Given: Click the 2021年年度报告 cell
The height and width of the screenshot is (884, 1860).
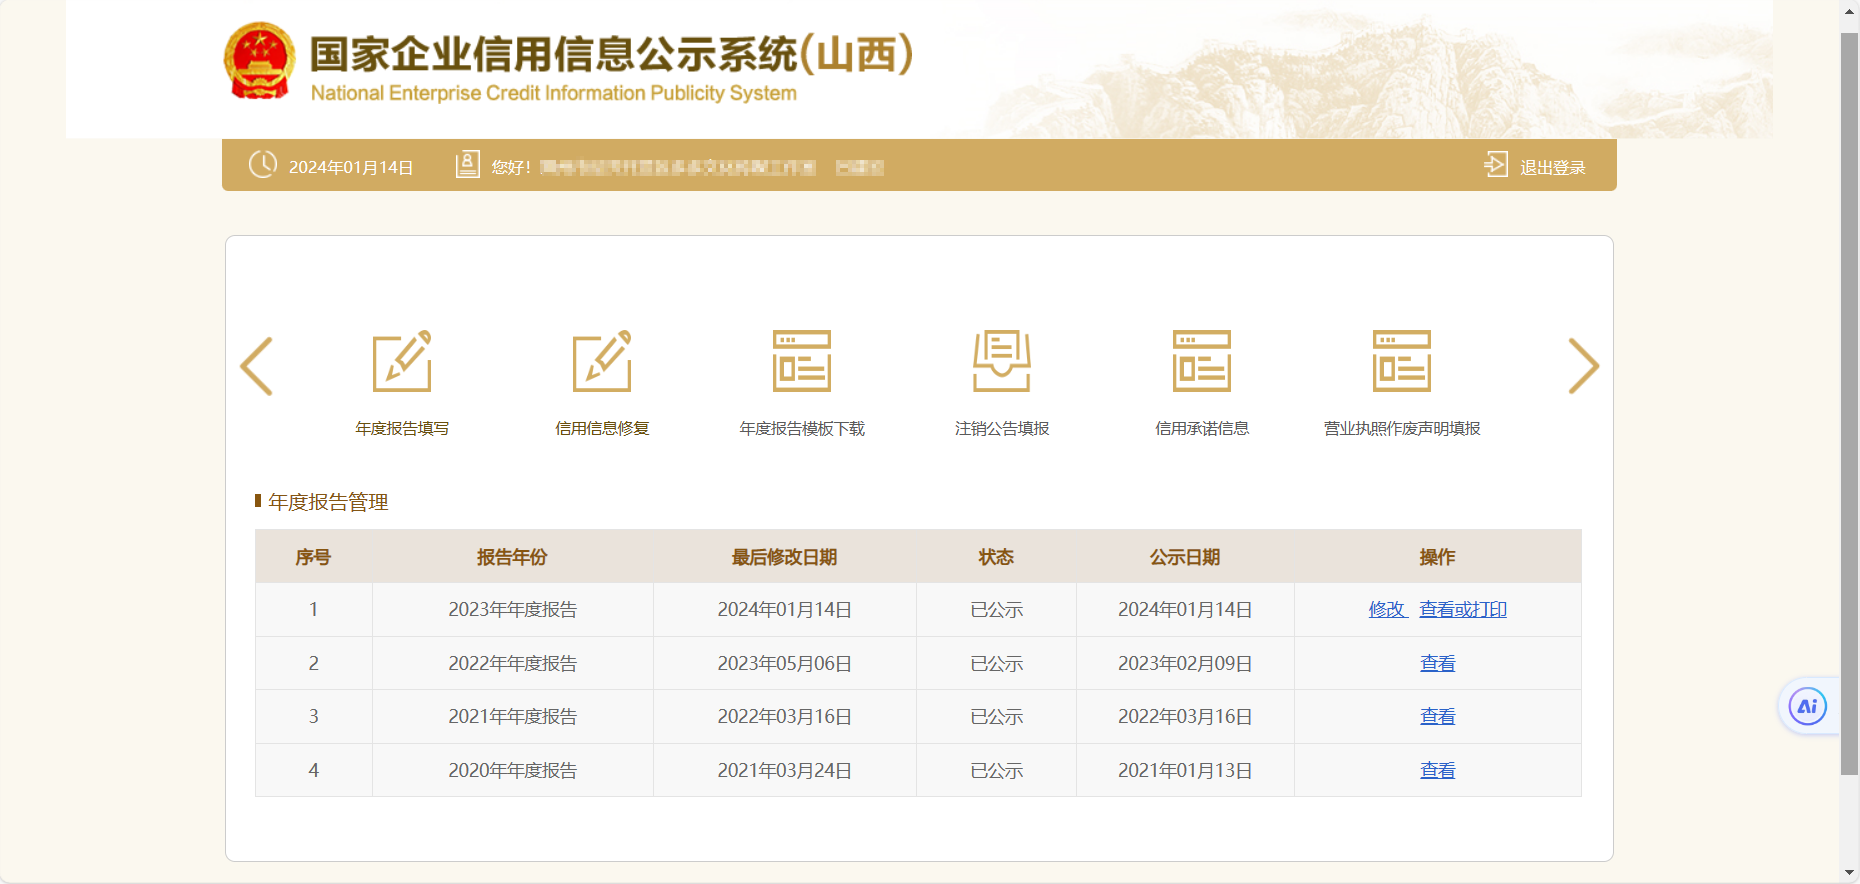Looking at the screenshot, I should [x=512, y=716].
